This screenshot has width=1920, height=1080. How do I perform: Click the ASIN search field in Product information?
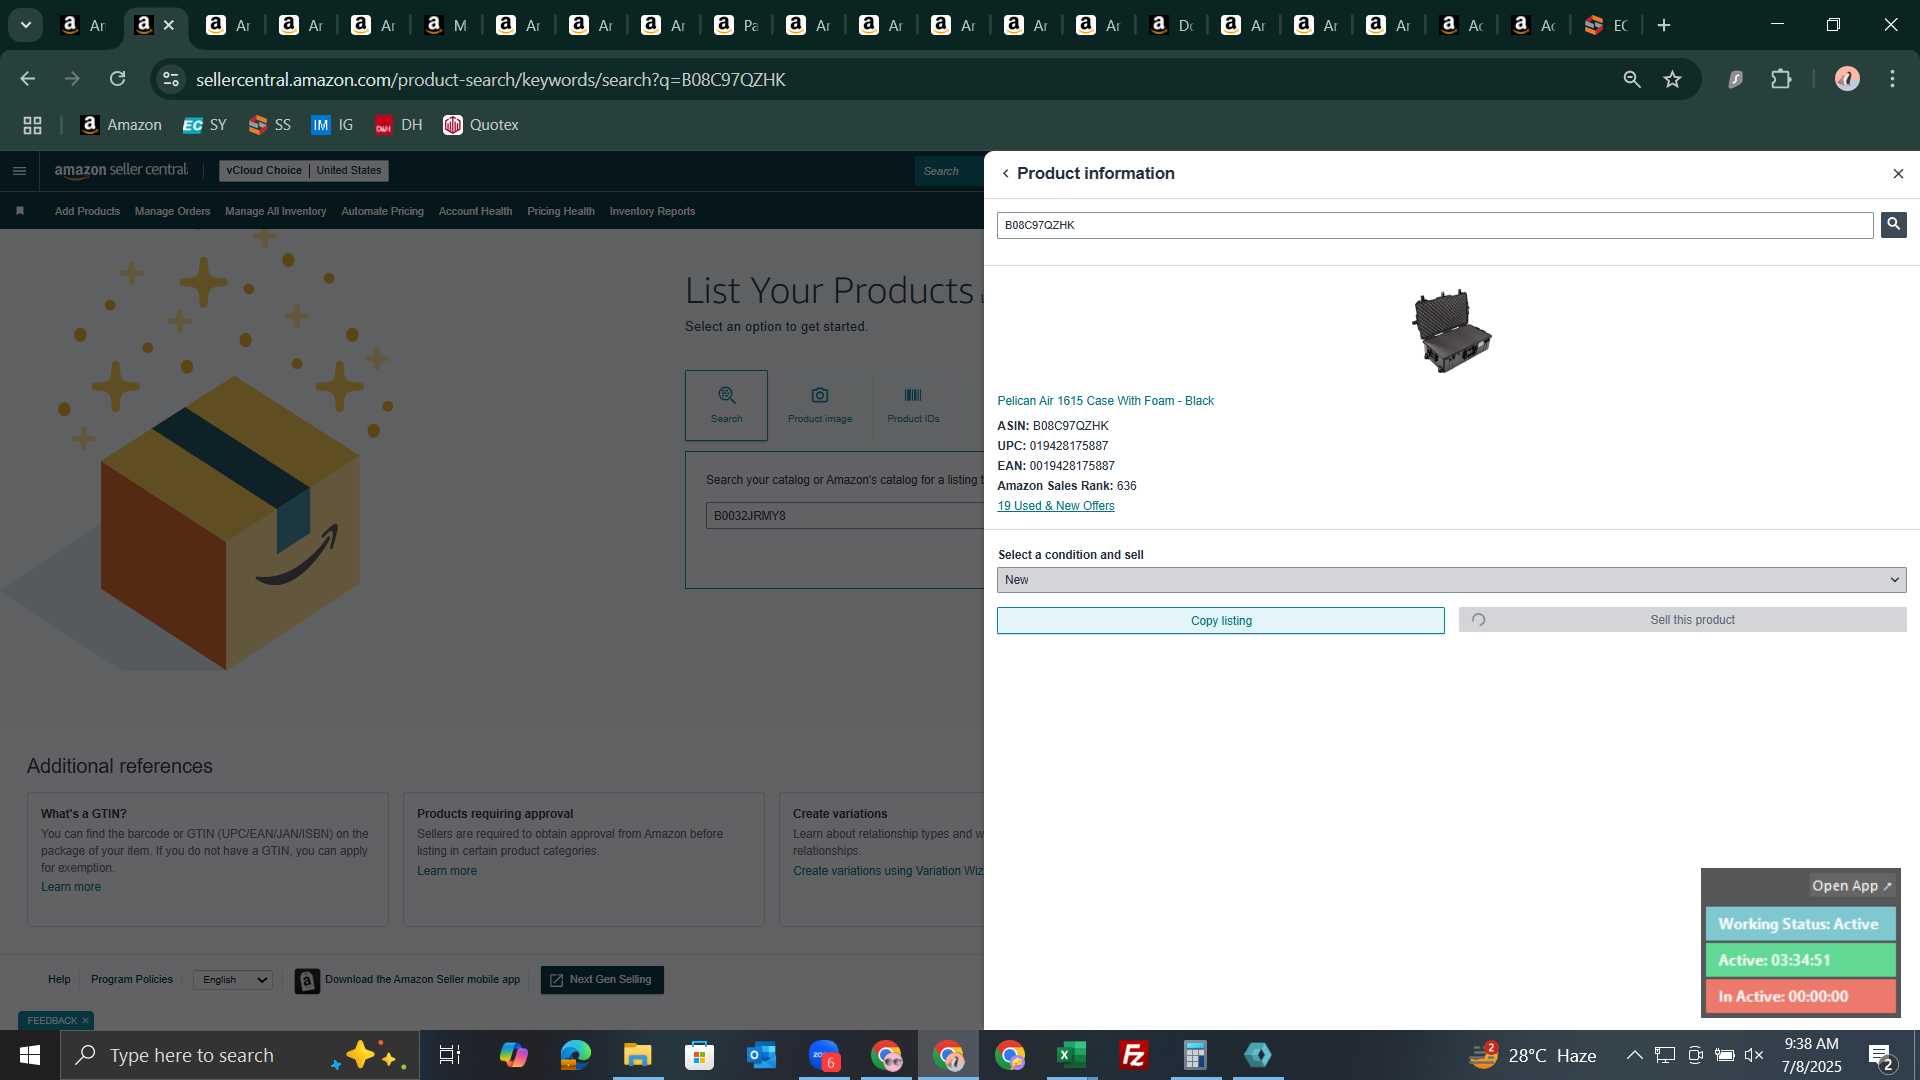[1435, 225]
